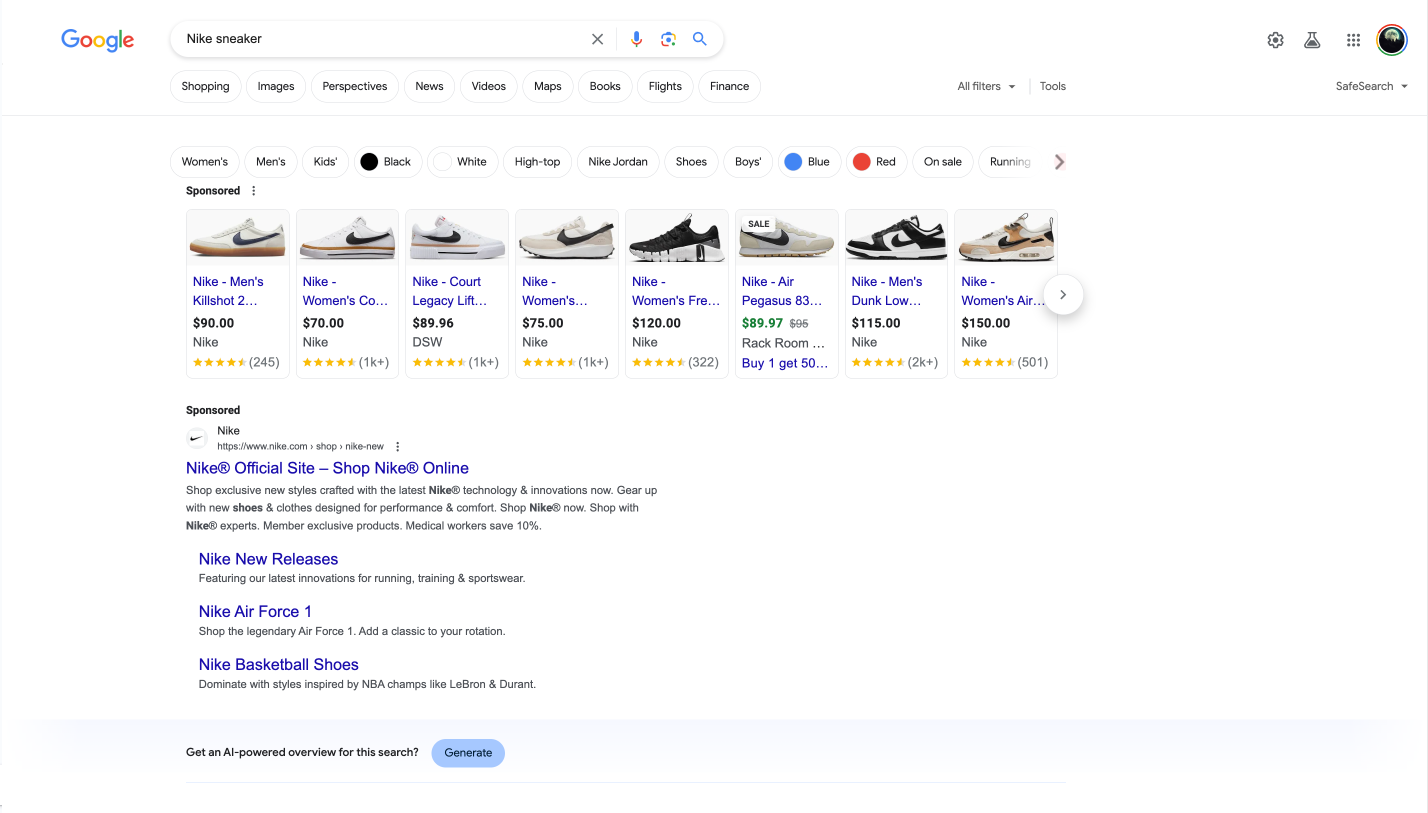Filter results by Women's chip
Viewport: 1428px width, 813px height.
[x=205, y=162]
